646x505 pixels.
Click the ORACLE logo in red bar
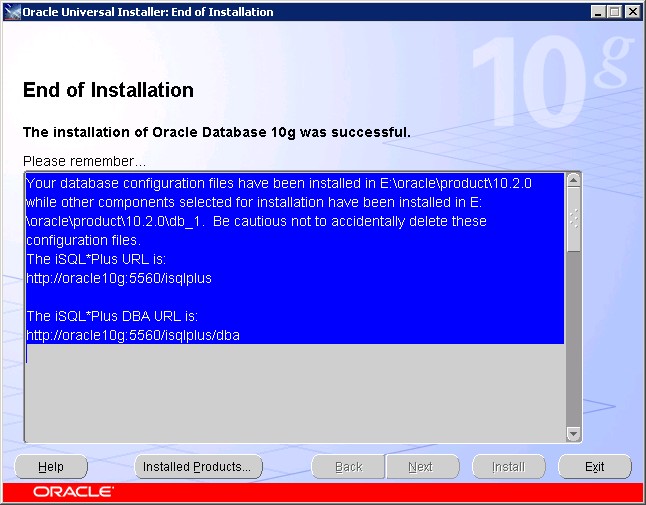click(x=73, y=492)
